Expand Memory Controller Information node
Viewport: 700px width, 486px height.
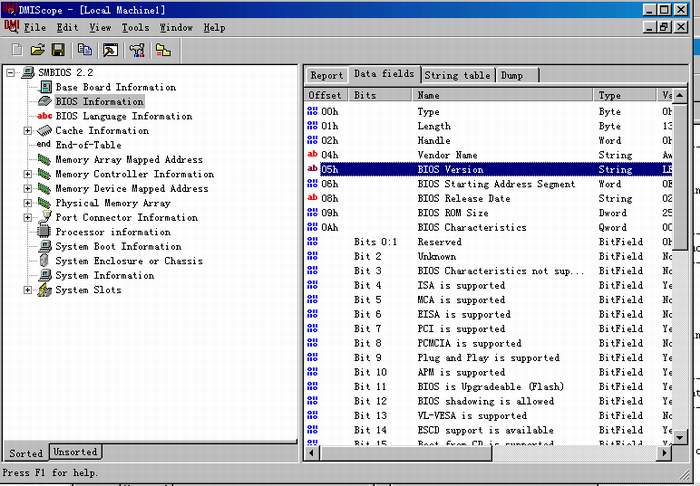point(28,174)
